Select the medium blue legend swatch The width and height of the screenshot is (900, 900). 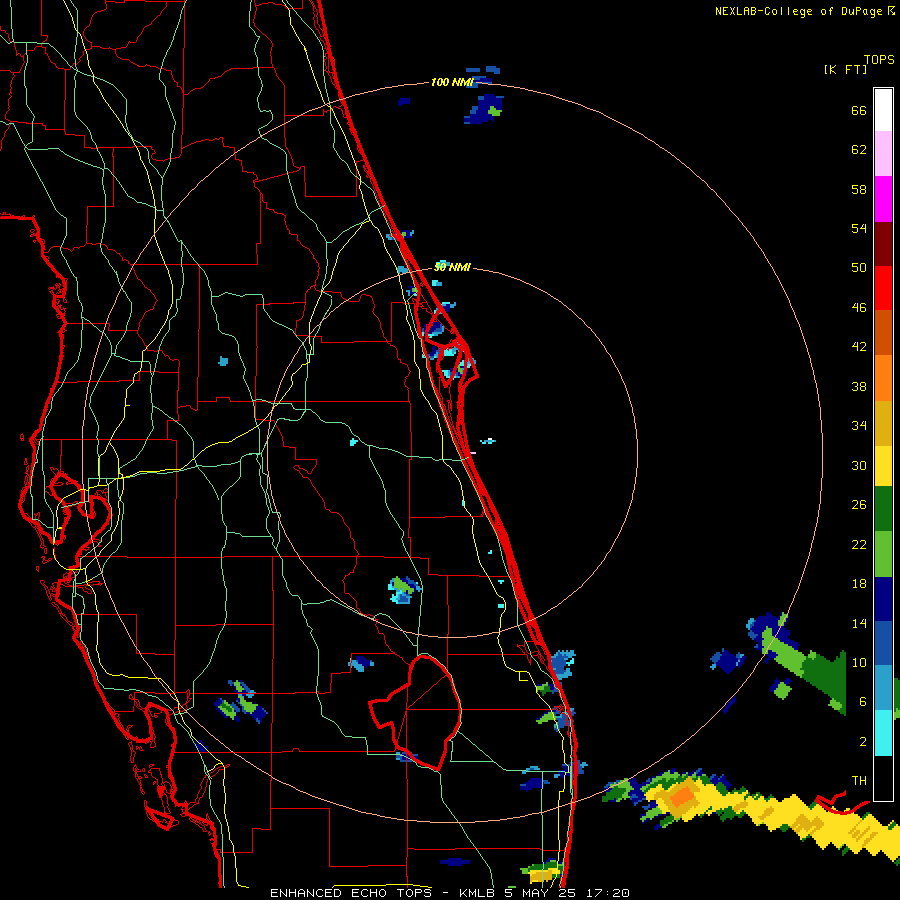883,643
